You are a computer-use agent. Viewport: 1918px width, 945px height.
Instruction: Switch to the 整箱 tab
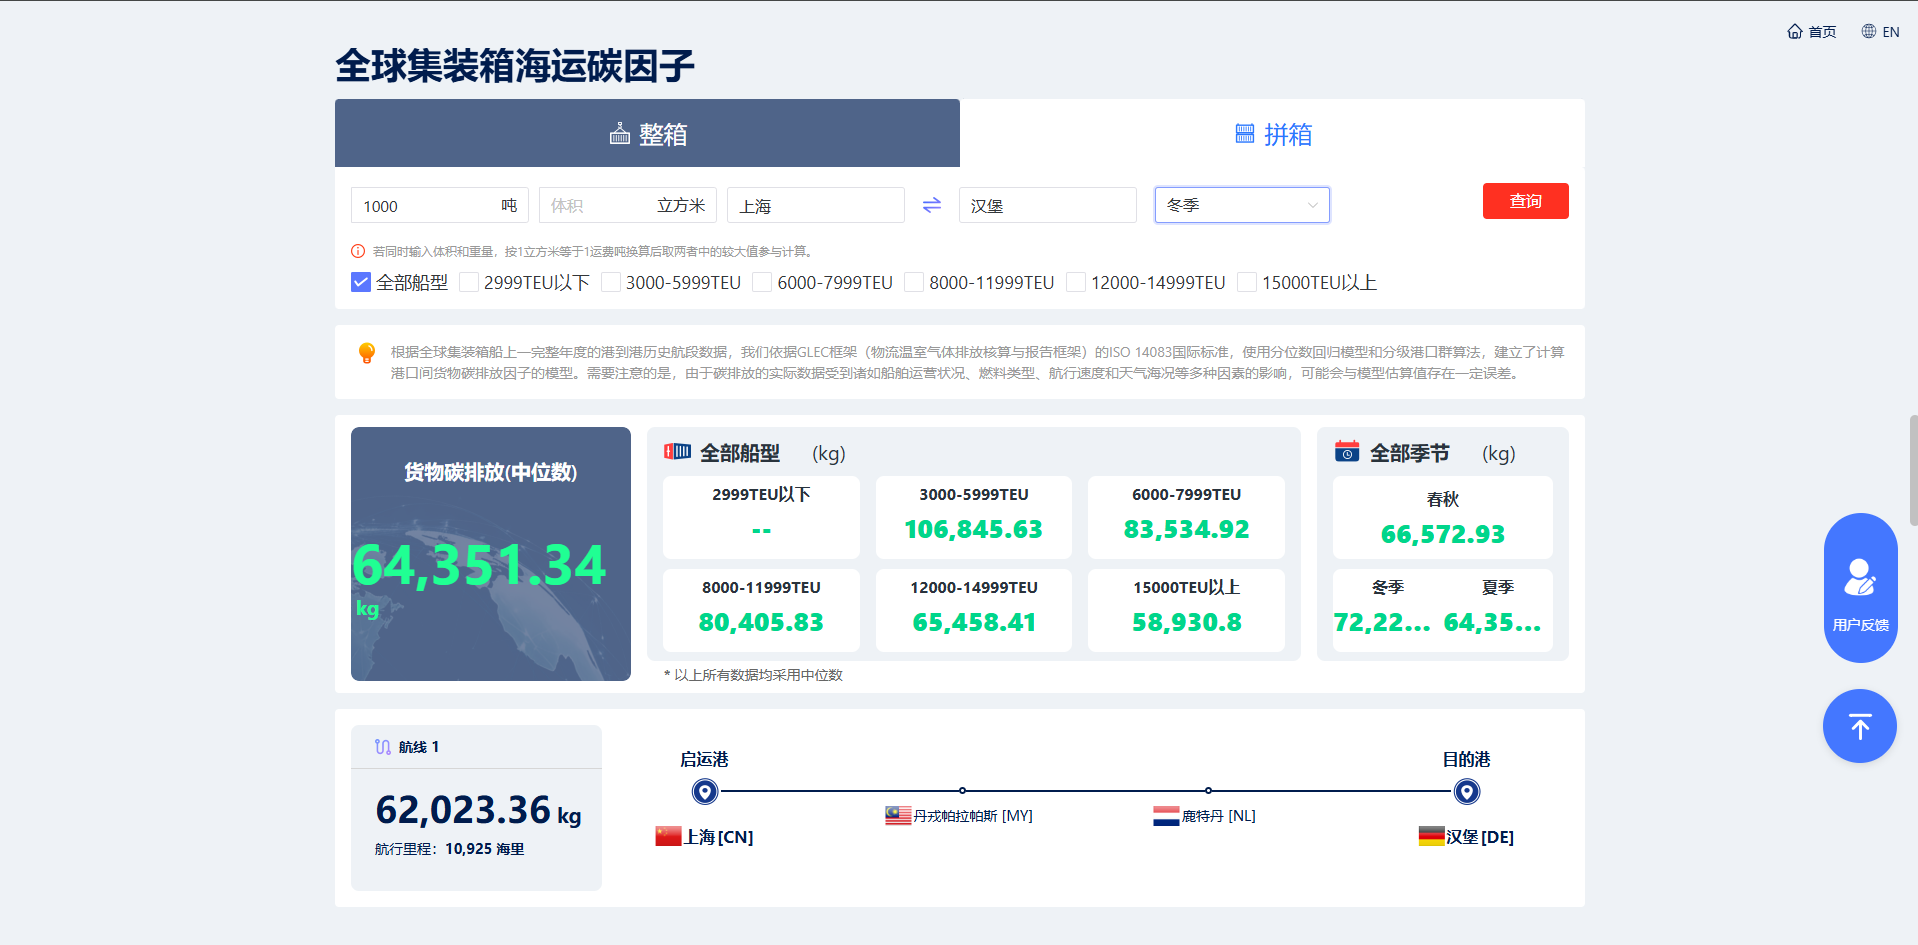pyautogui.click(x=647, y=133)
